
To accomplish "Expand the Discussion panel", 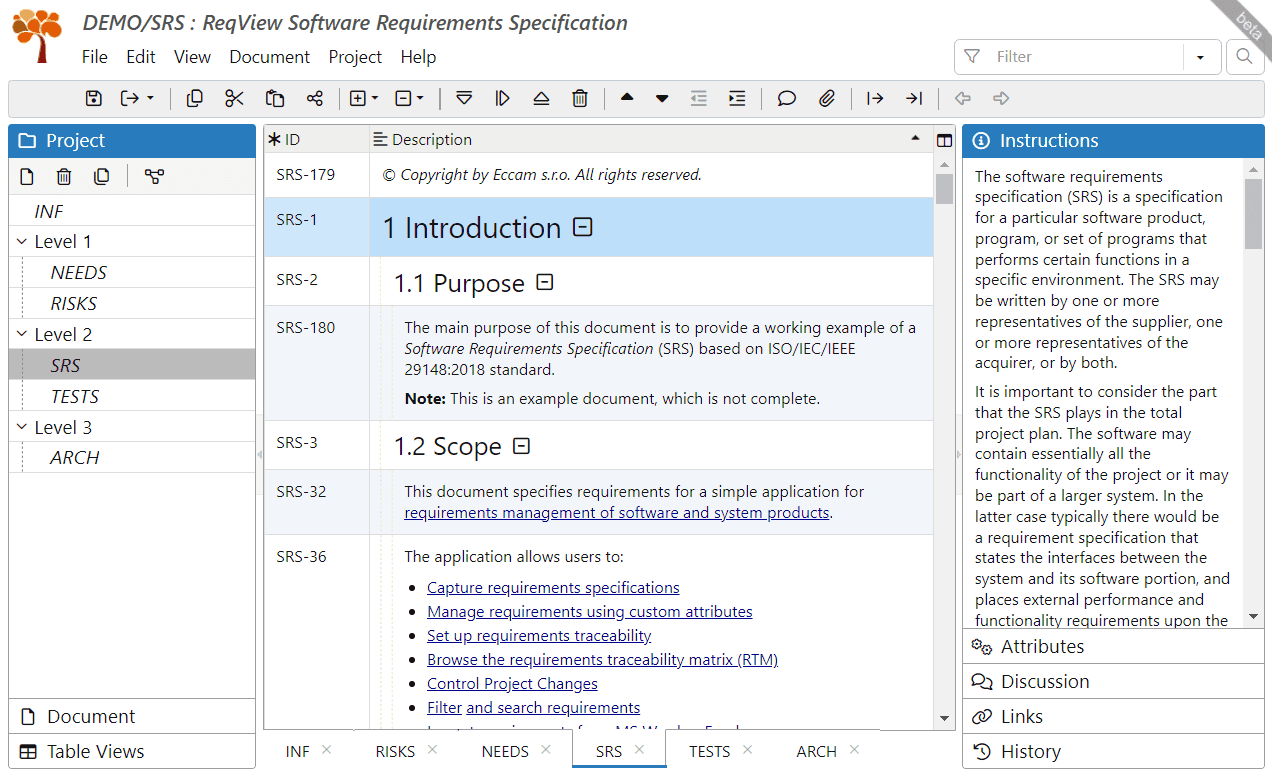I will coord(1113,682).
